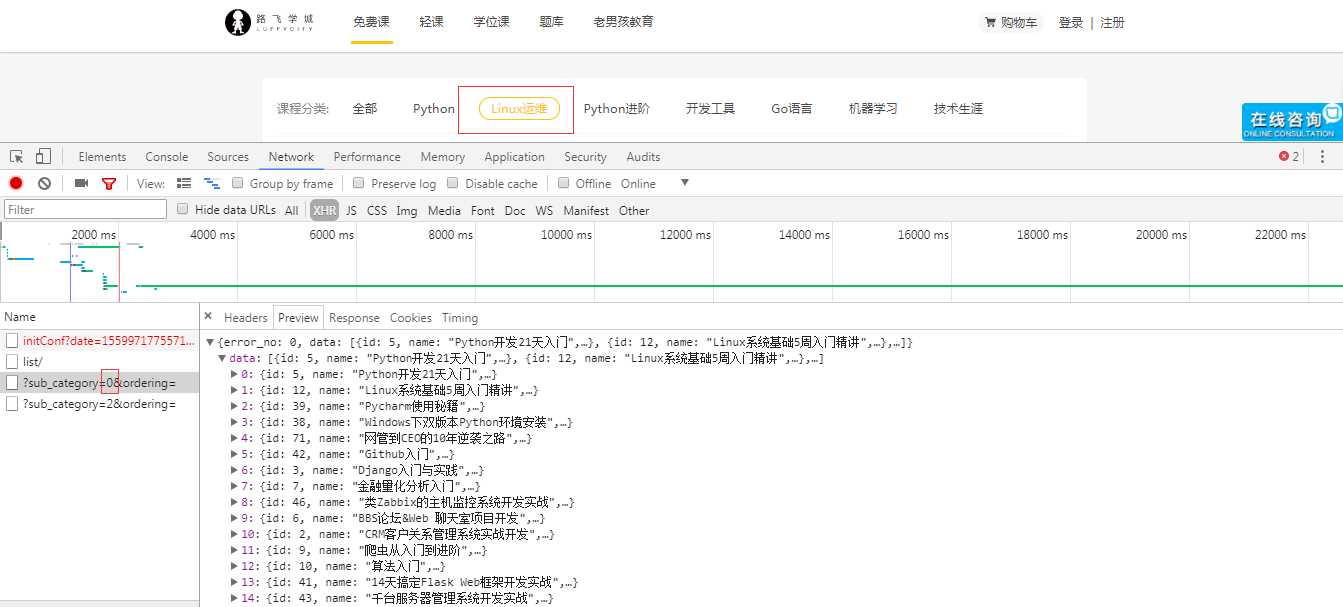The width and height of the screenshot is (1343, 607).
Task: Select the ?sub_category=2&ordering= request row
Action: tap(100, 404)
